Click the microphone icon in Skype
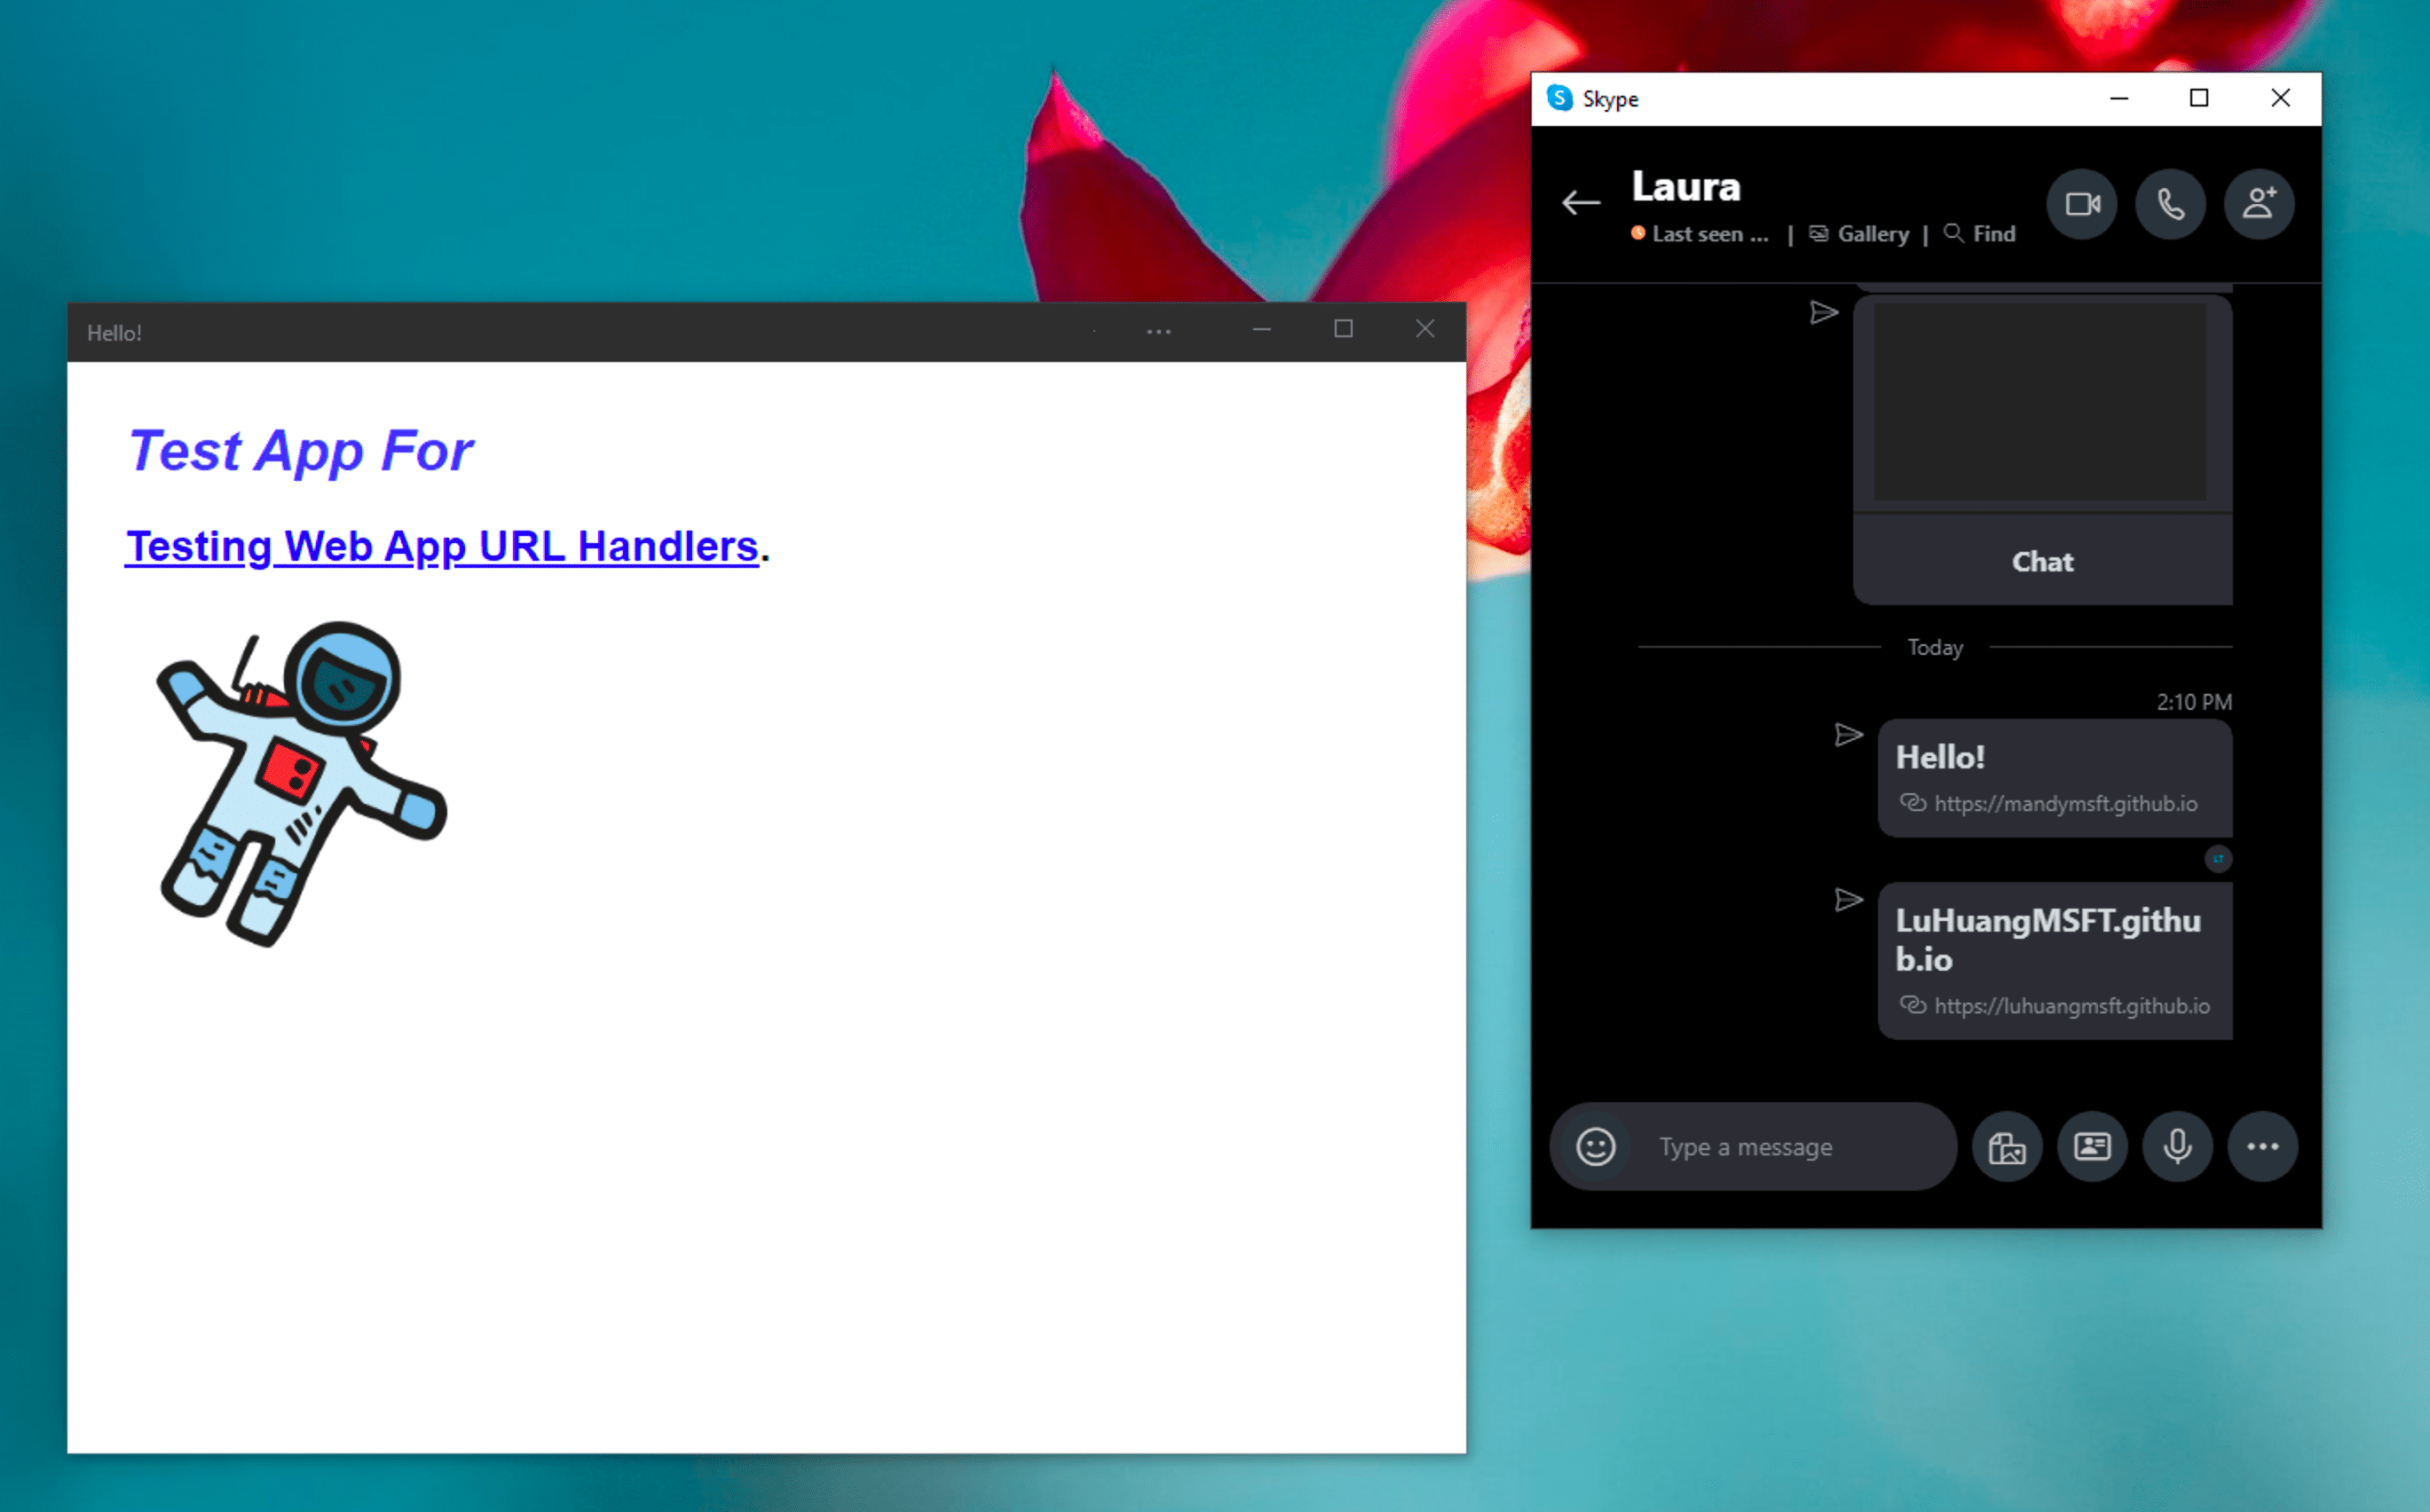Screen dimensions: 2430x1512 [x=2177, y=1146]
